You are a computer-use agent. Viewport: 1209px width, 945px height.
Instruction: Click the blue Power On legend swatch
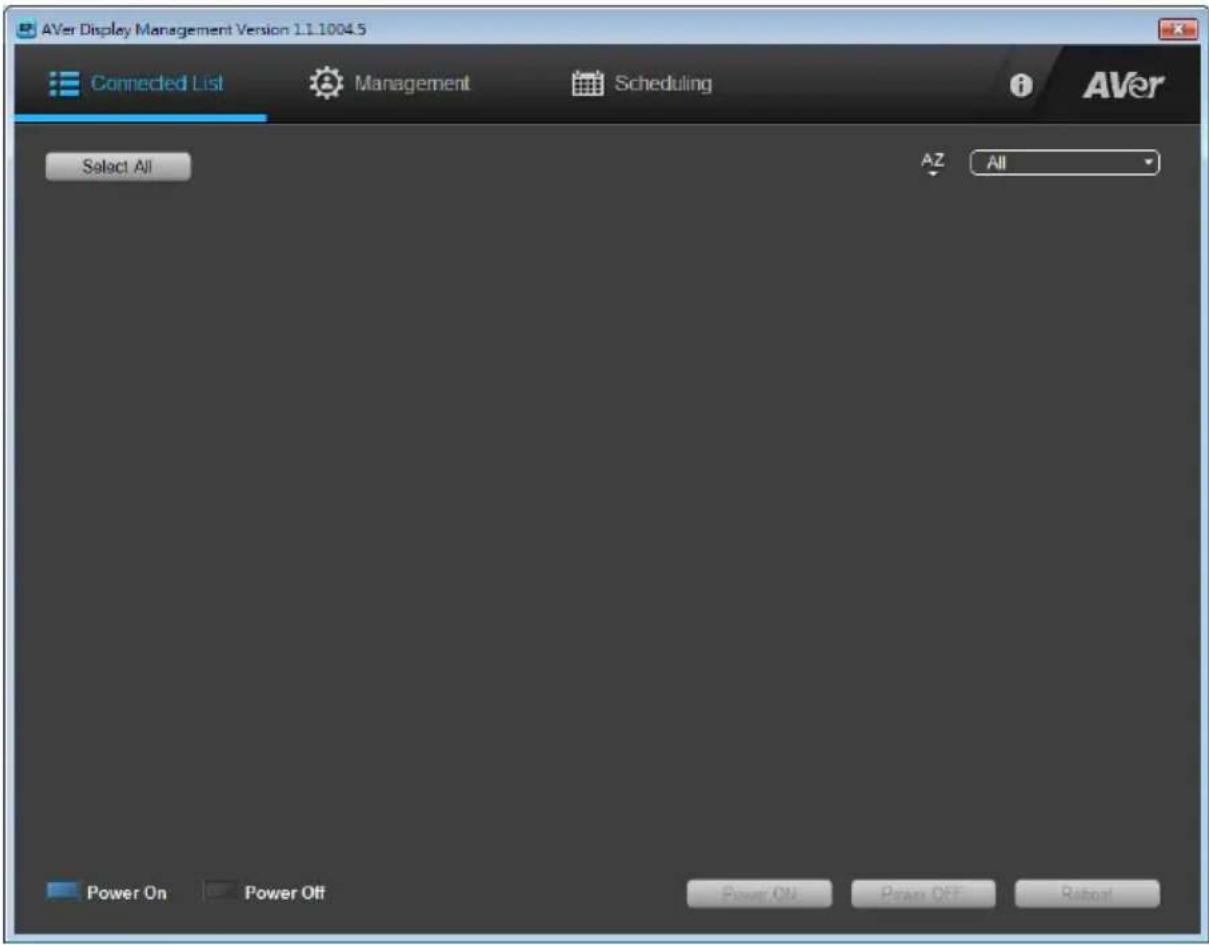click(63, 891)
